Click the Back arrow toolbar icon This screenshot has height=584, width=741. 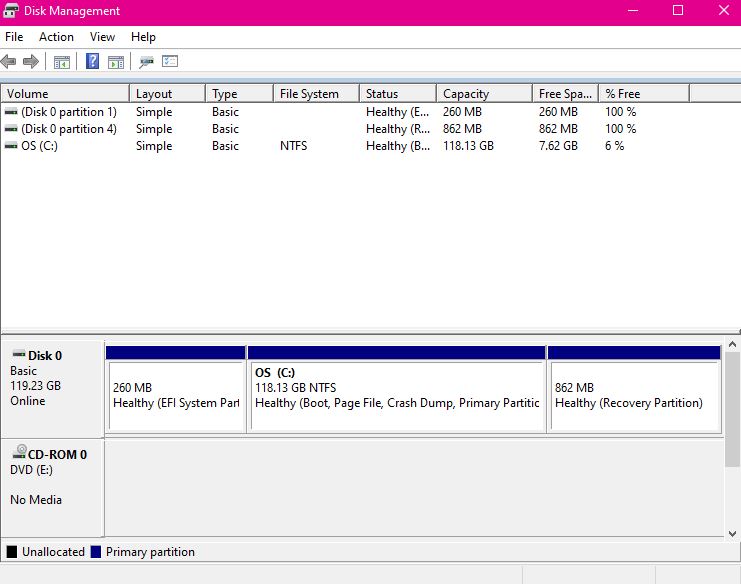tap(9, 61)
